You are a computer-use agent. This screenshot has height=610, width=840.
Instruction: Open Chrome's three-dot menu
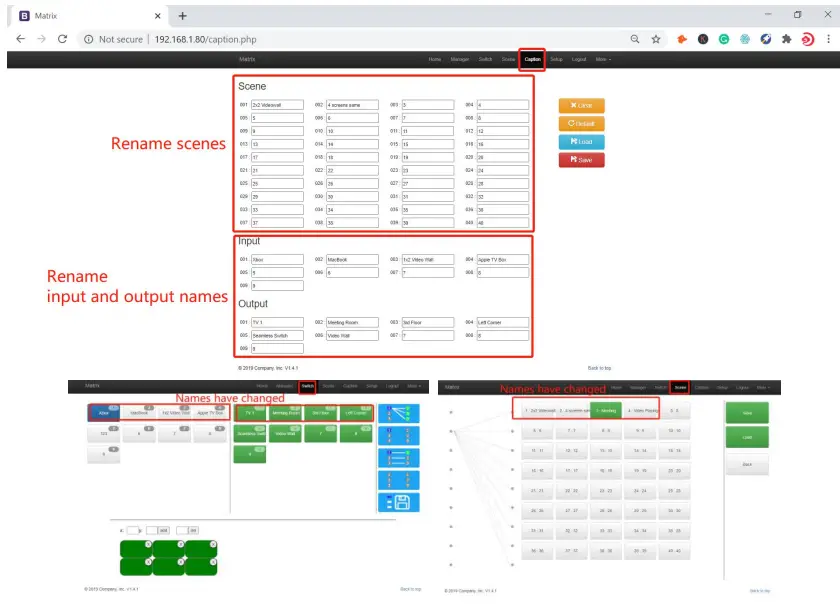[828, 39]
